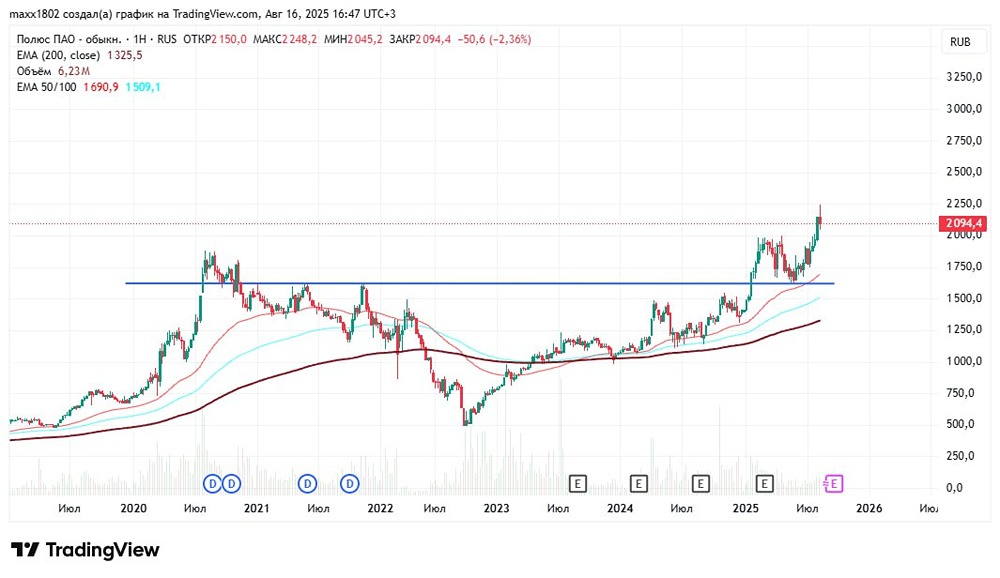The height and width of the screenshot is (578, 1000).
Task: Open the dividend marker nearest the 2021 label
Action: click(x=232, y=484)
